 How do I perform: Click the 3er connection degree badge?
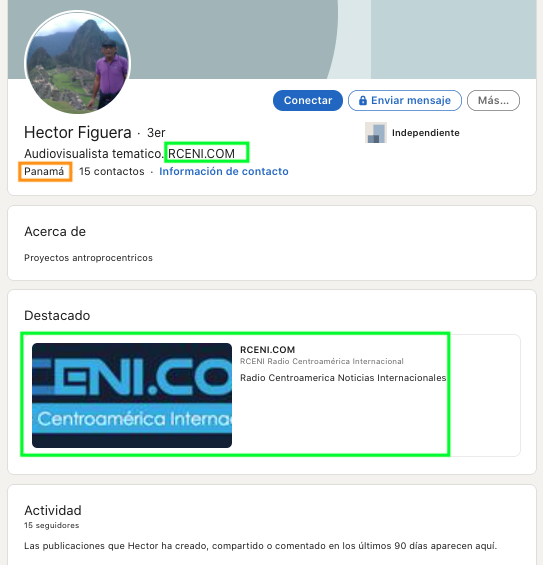(156, 133)
